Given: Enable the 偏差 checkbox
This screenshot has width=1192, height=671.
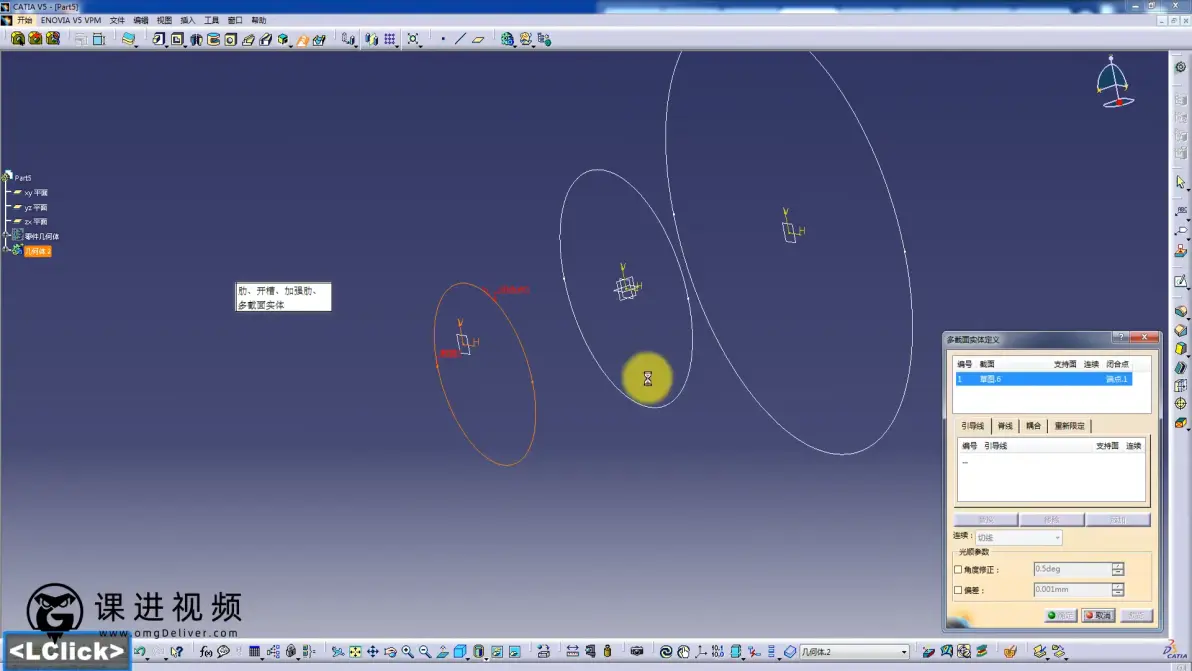Looking at the screenshot, I should pyautogui.click(x=958, y=590).
